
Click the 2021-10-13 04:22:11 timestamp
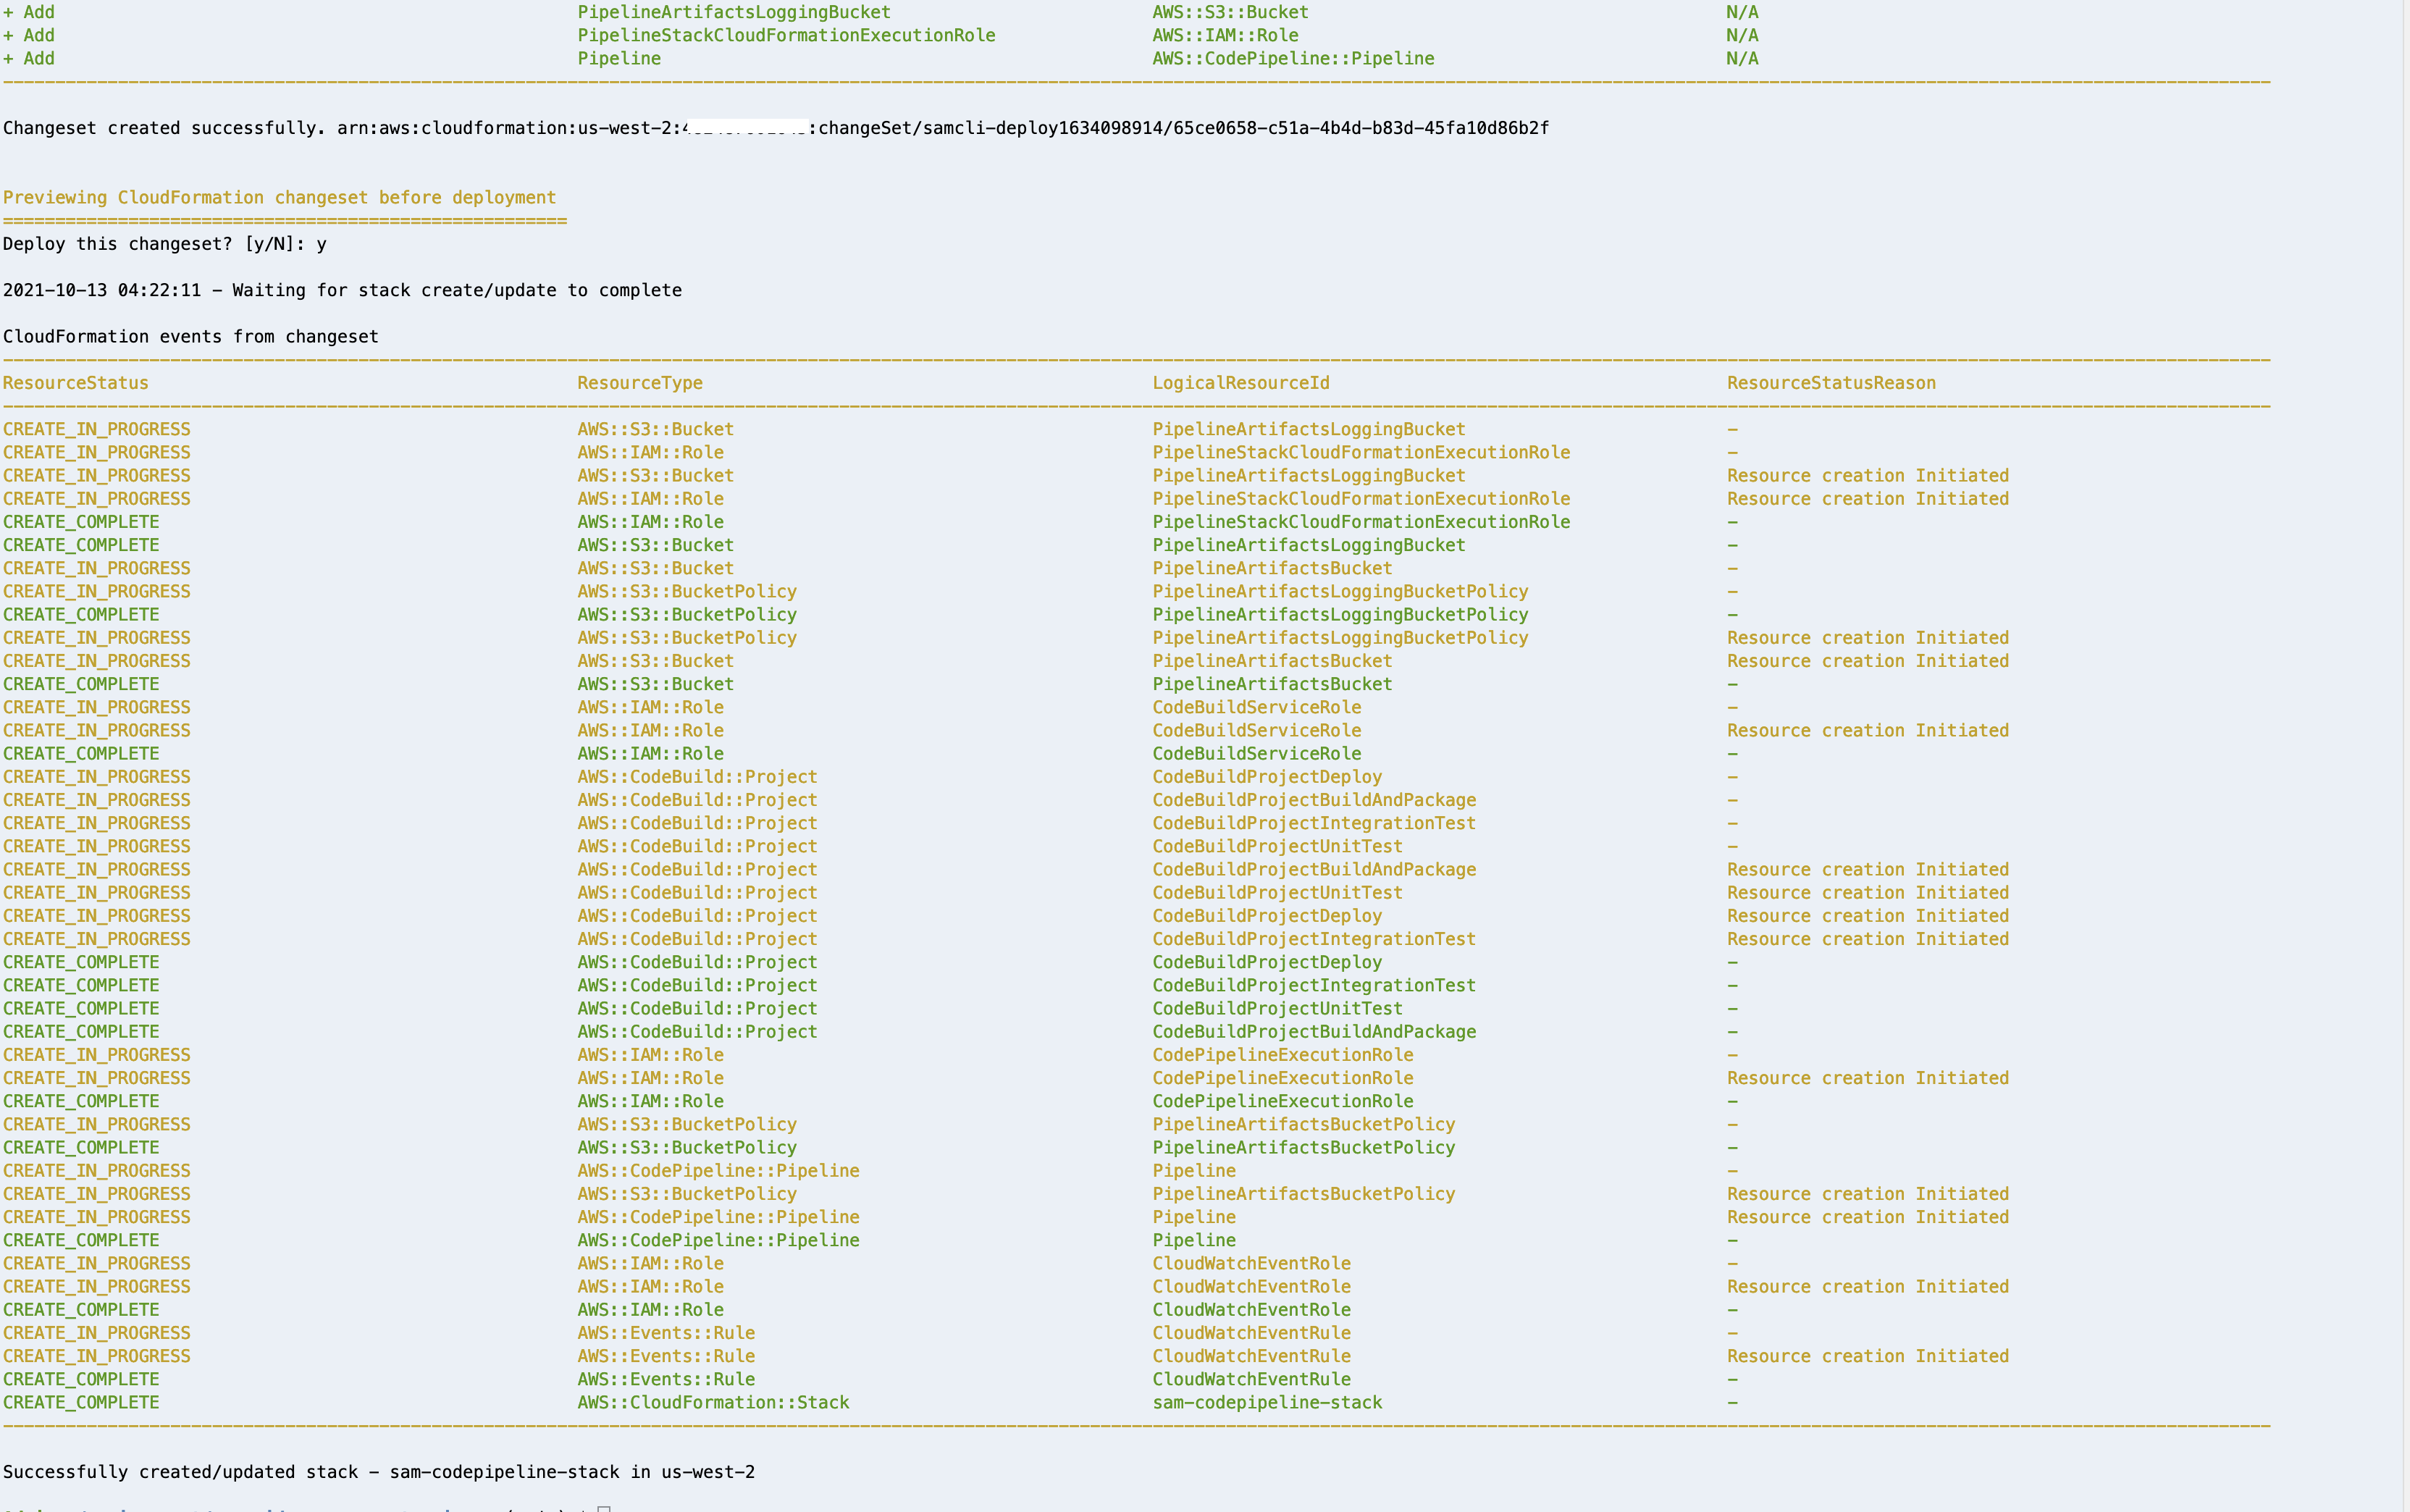tap(102, 290)
